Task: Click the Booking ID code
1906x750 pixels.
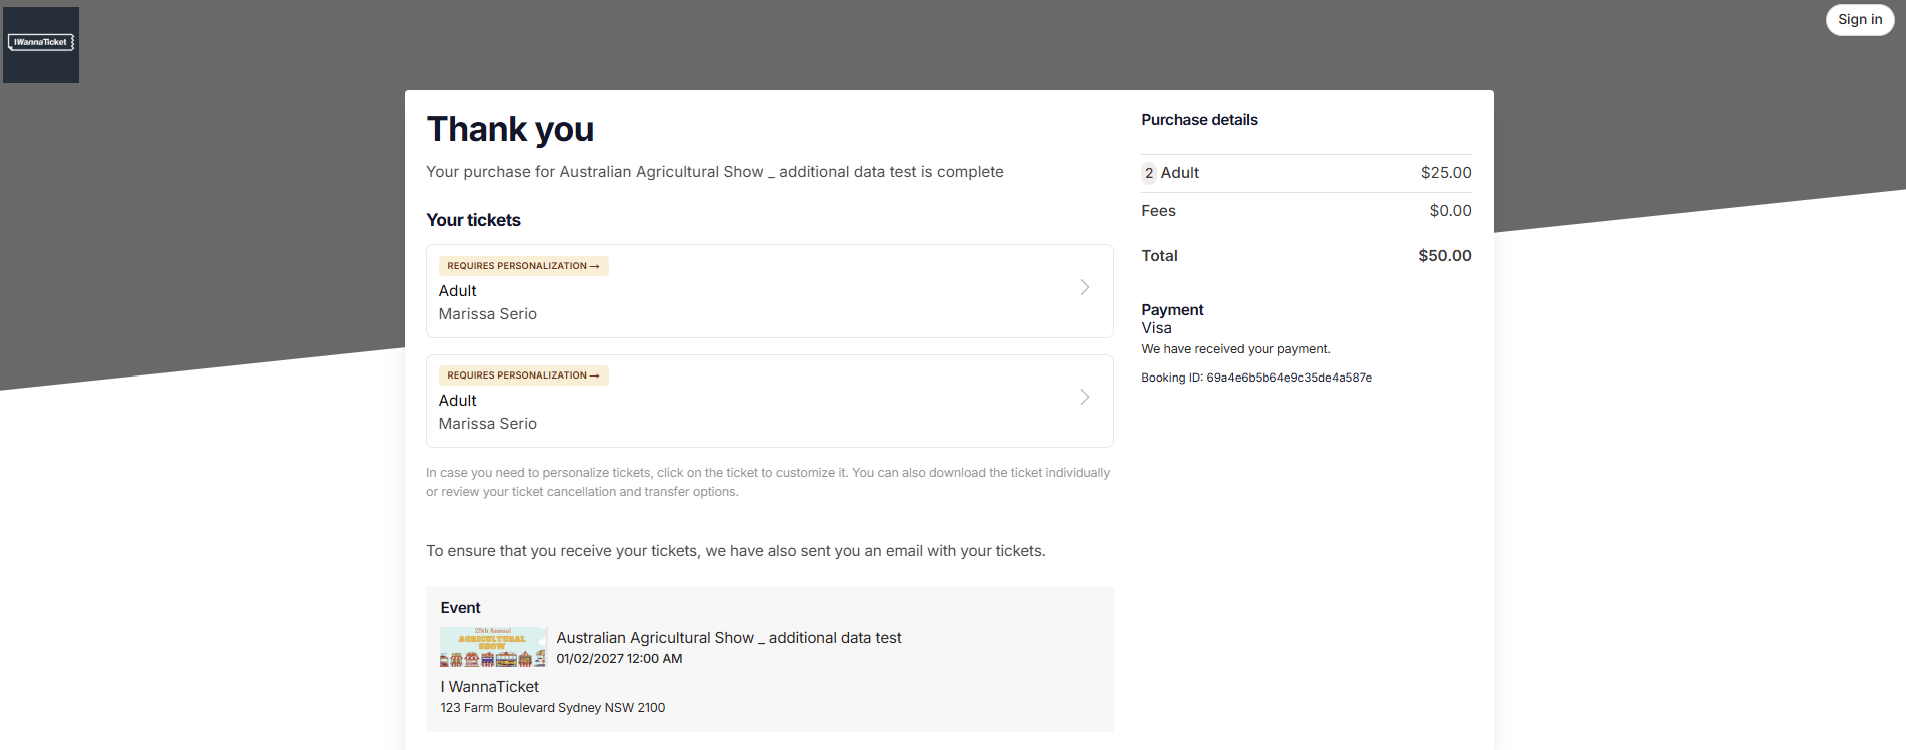Action: 1288,378
